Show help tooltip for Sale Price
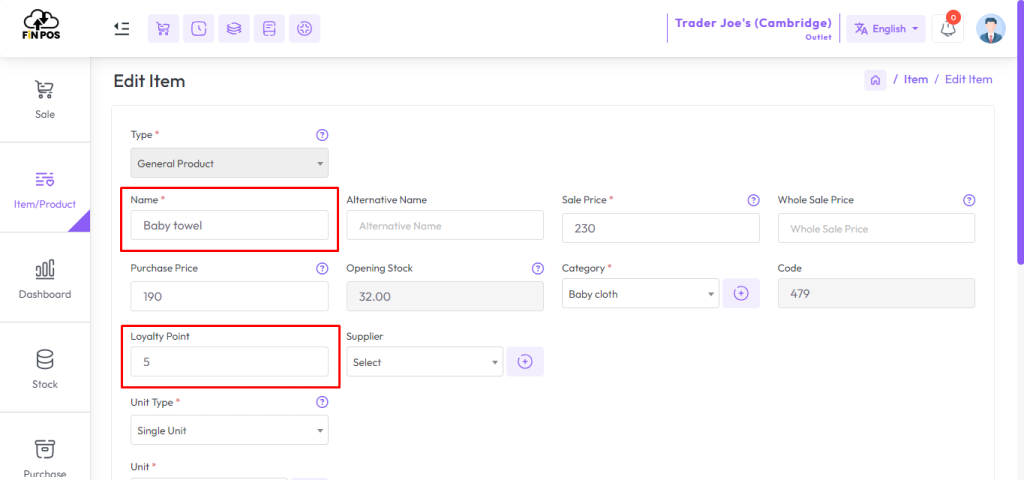Image resolution: width=1024 pixels, height=480 pixels. (753, 200)
